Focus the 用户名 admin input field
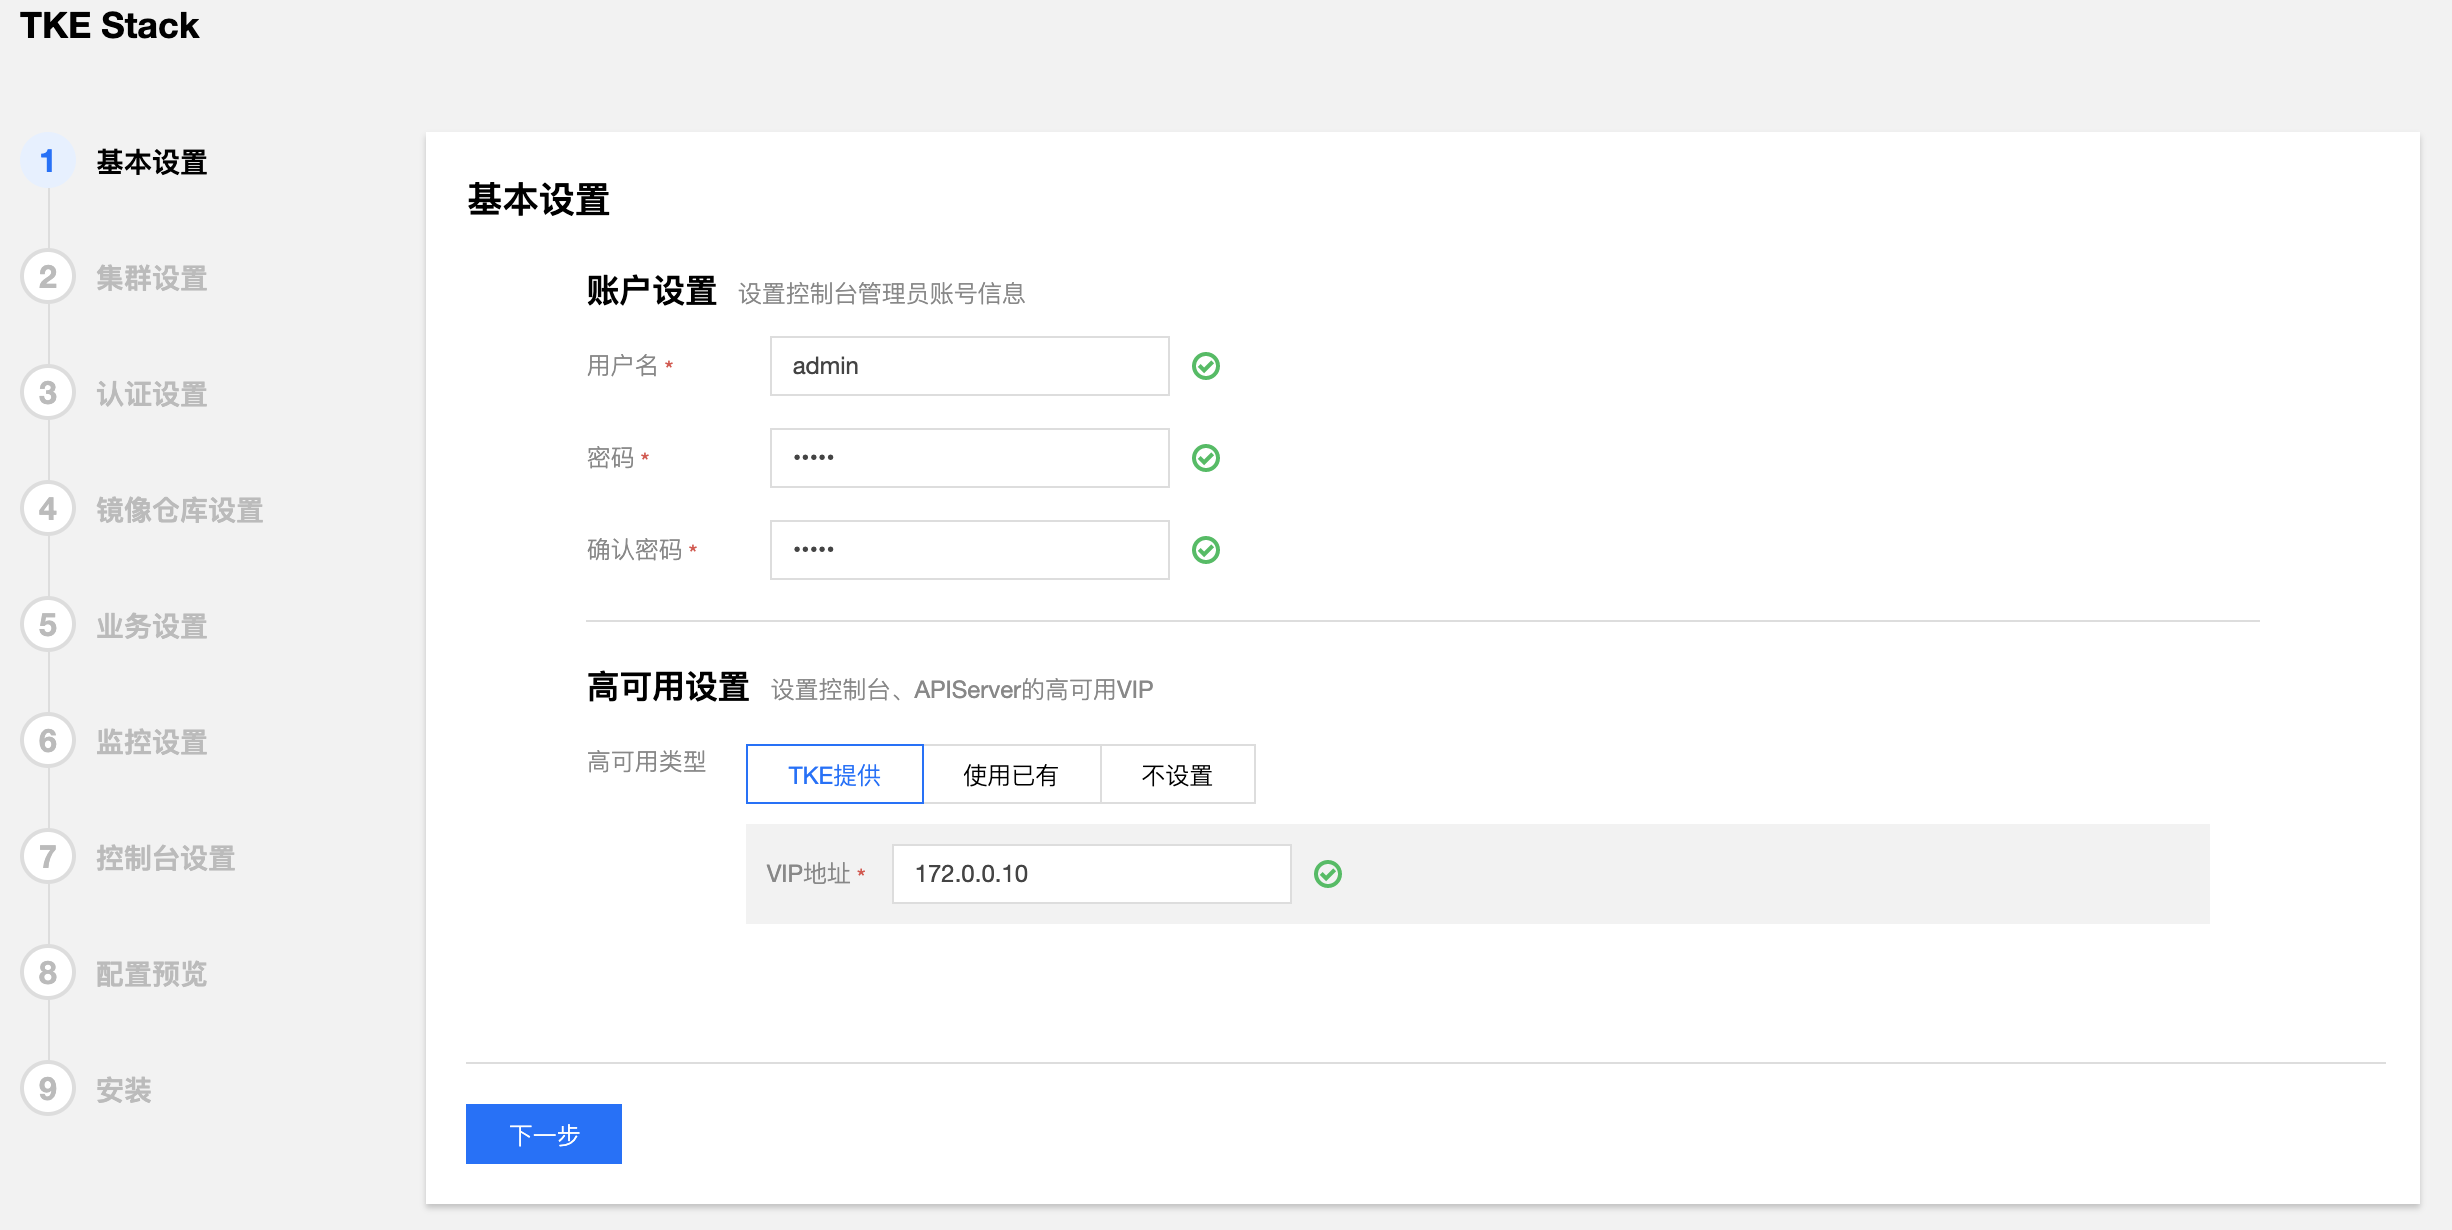The image size is (2452, 1230). pyautogui.click(x=969, y=366)
